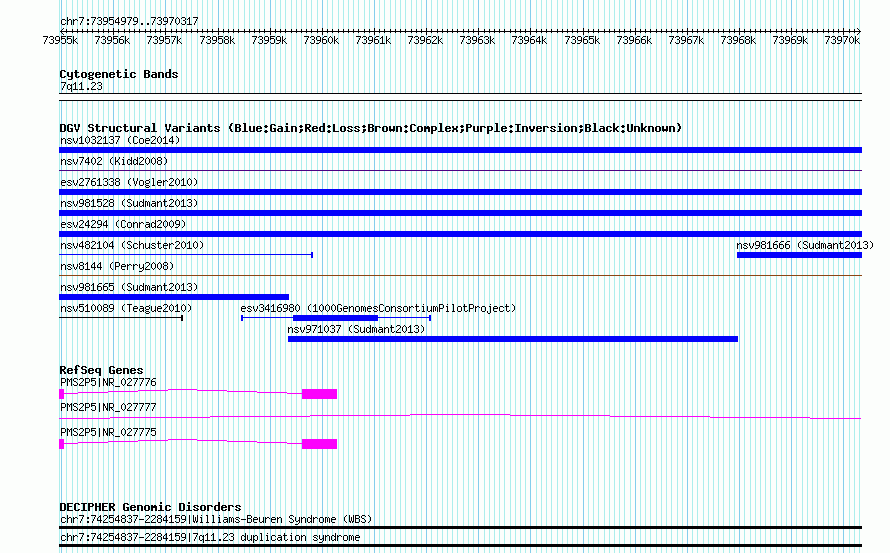Click the 73962k ruler tick label

[425, 40]
